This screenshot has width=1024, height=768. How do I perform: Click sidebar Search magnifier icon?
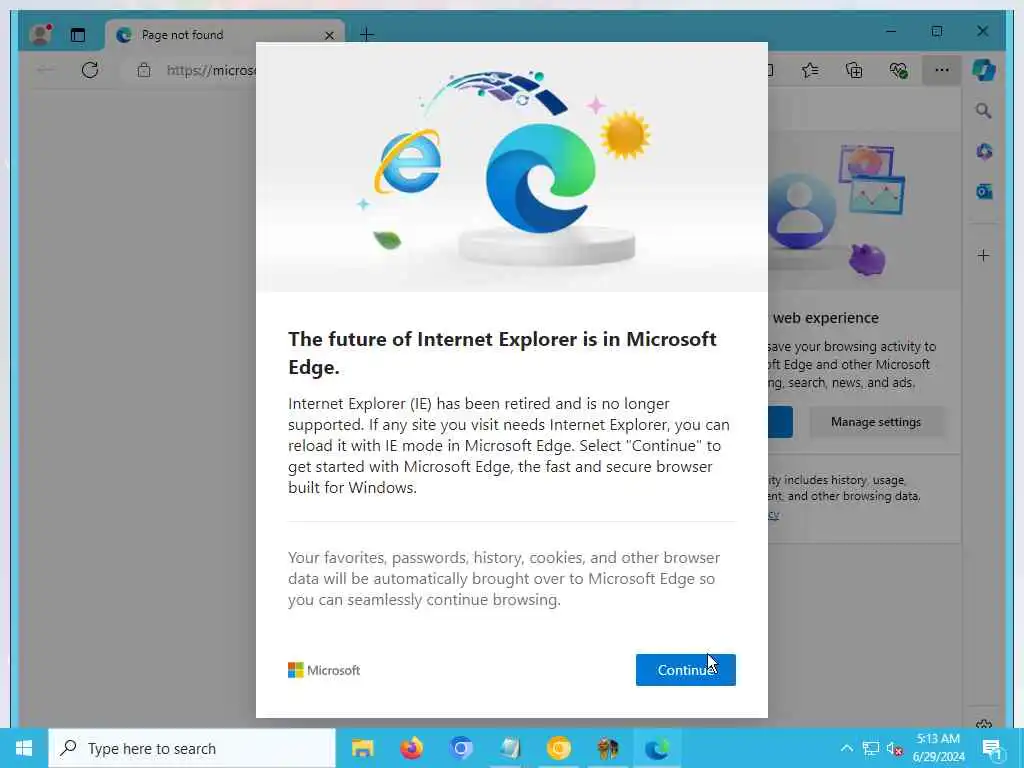[984, 111]
